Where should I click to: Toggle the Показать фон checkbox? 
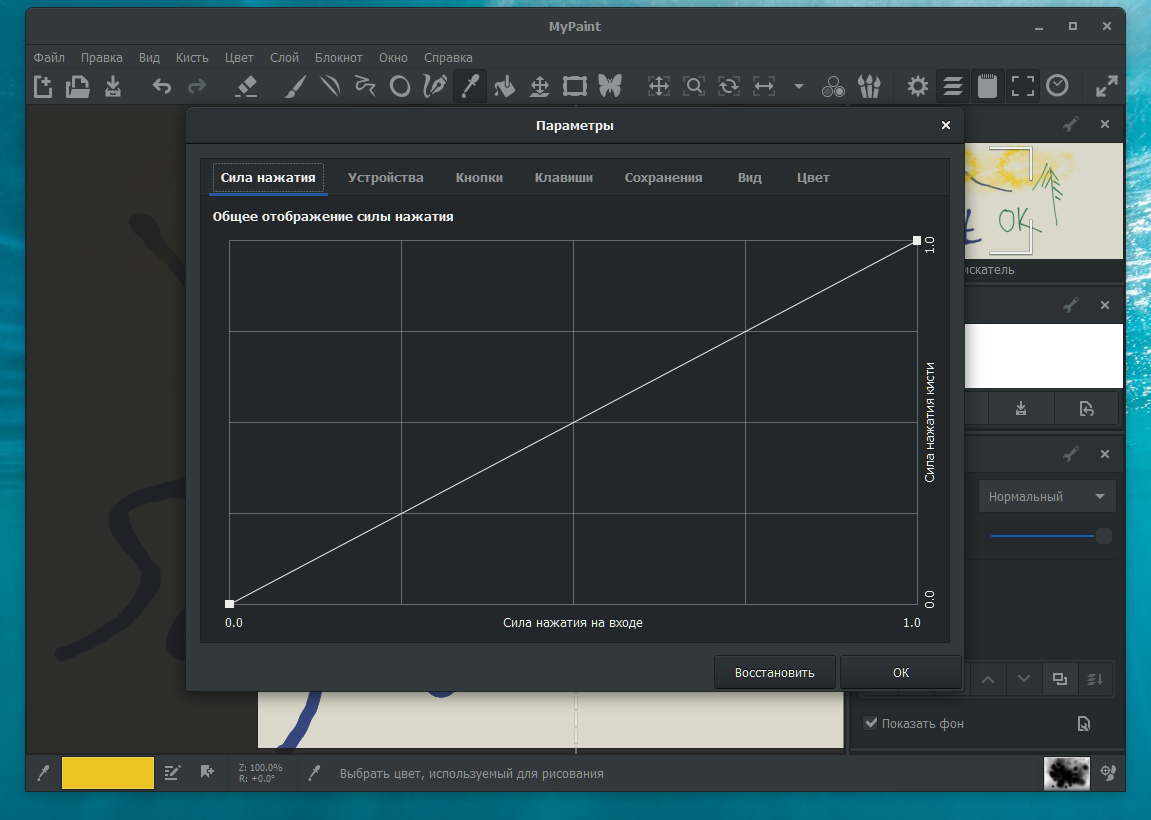[x=871, y=723]
